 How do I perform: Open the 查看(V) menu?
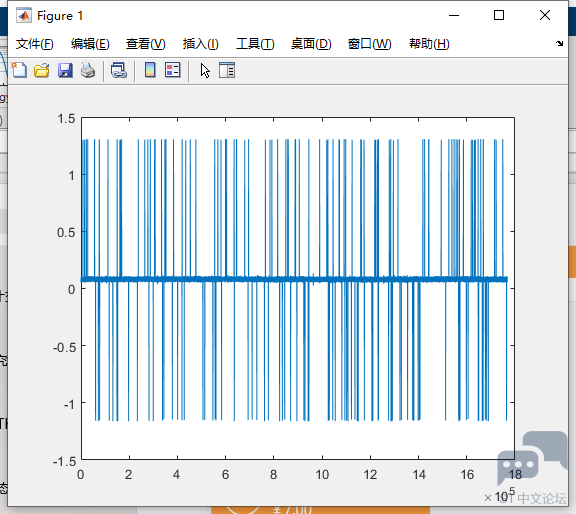(x=145, y=44)
